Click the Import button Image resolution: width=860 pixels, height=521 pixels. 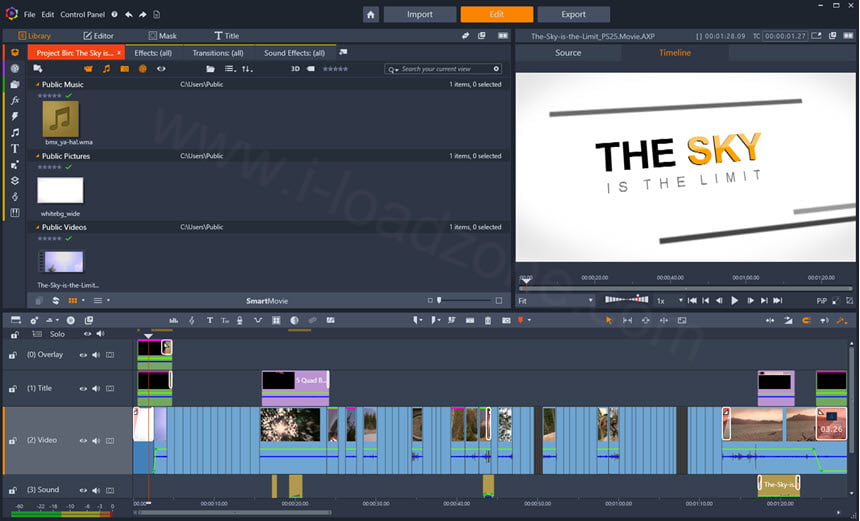click(x=420, y=14)
